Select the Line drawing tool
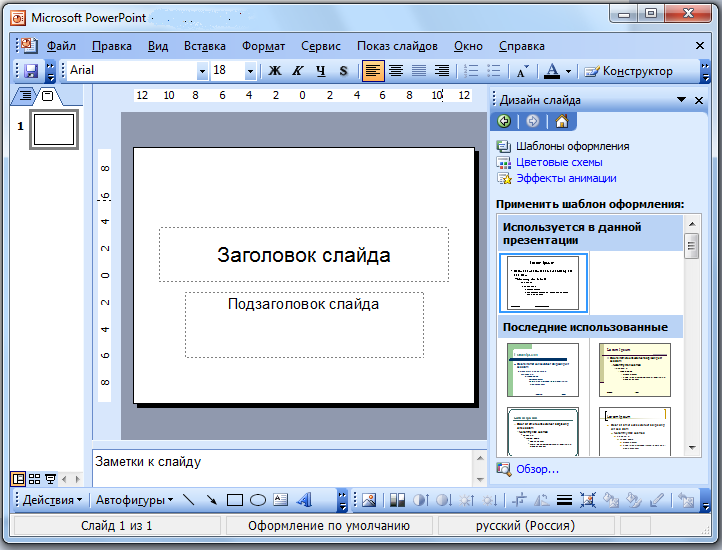 point(188,500)
